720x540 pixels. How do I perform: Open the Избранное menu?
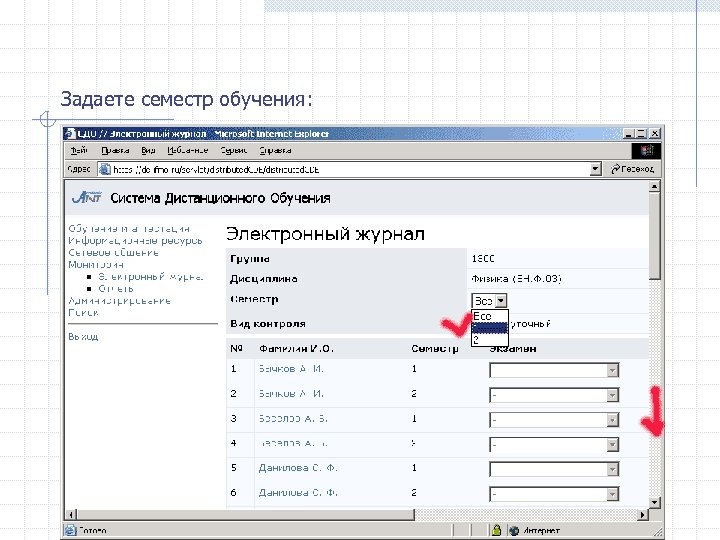[x=187, y=151]
